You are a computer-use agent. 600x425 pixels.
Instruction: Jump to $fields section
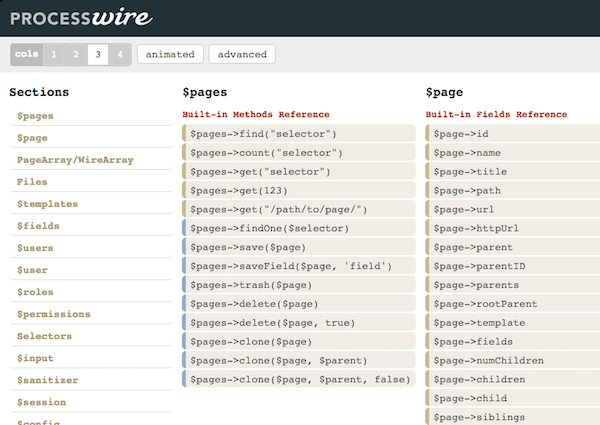click(91, 226)
